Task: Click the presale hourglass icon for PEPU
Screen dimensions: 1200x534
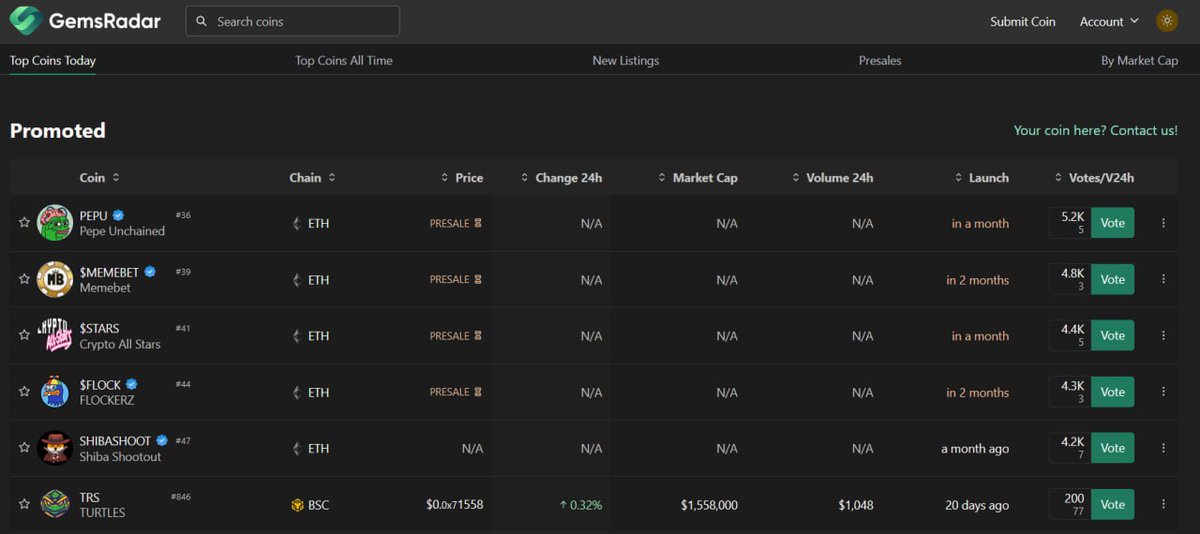Action: (478, 223)
